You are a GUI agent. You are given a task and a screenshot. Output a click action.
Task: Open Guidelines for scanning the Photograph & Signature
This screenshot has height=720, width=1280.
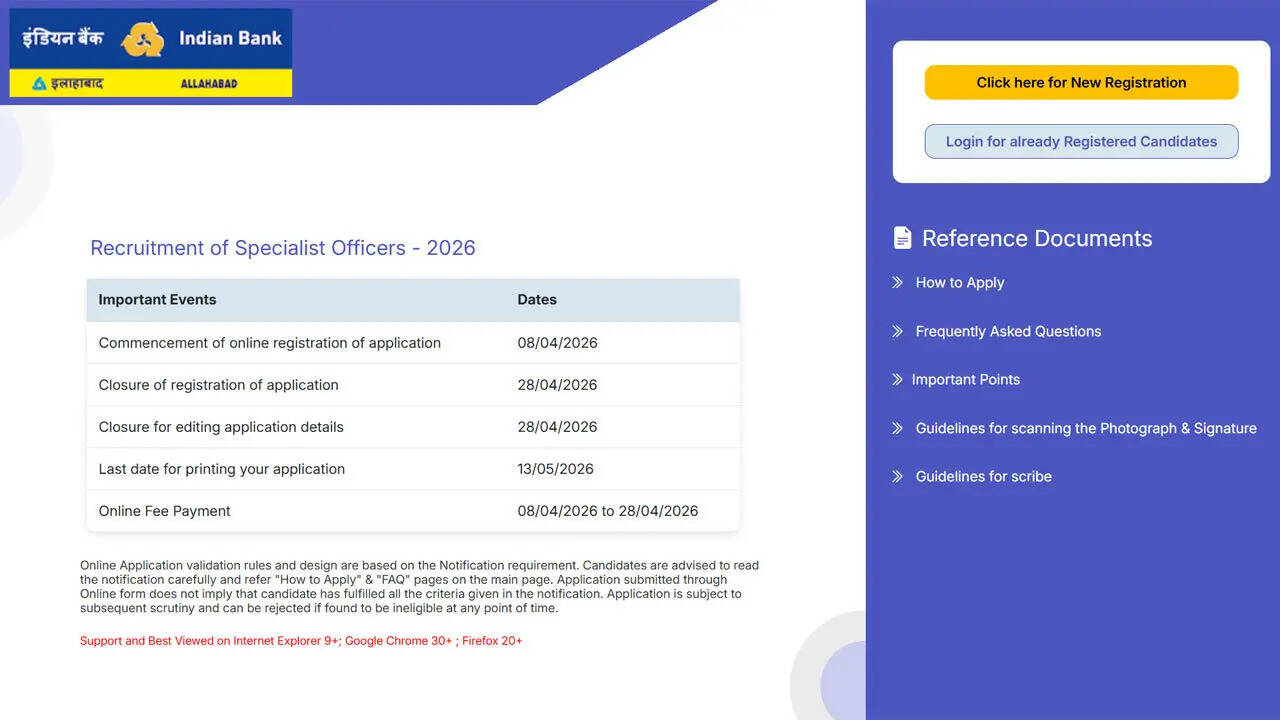coord(1086,428)
